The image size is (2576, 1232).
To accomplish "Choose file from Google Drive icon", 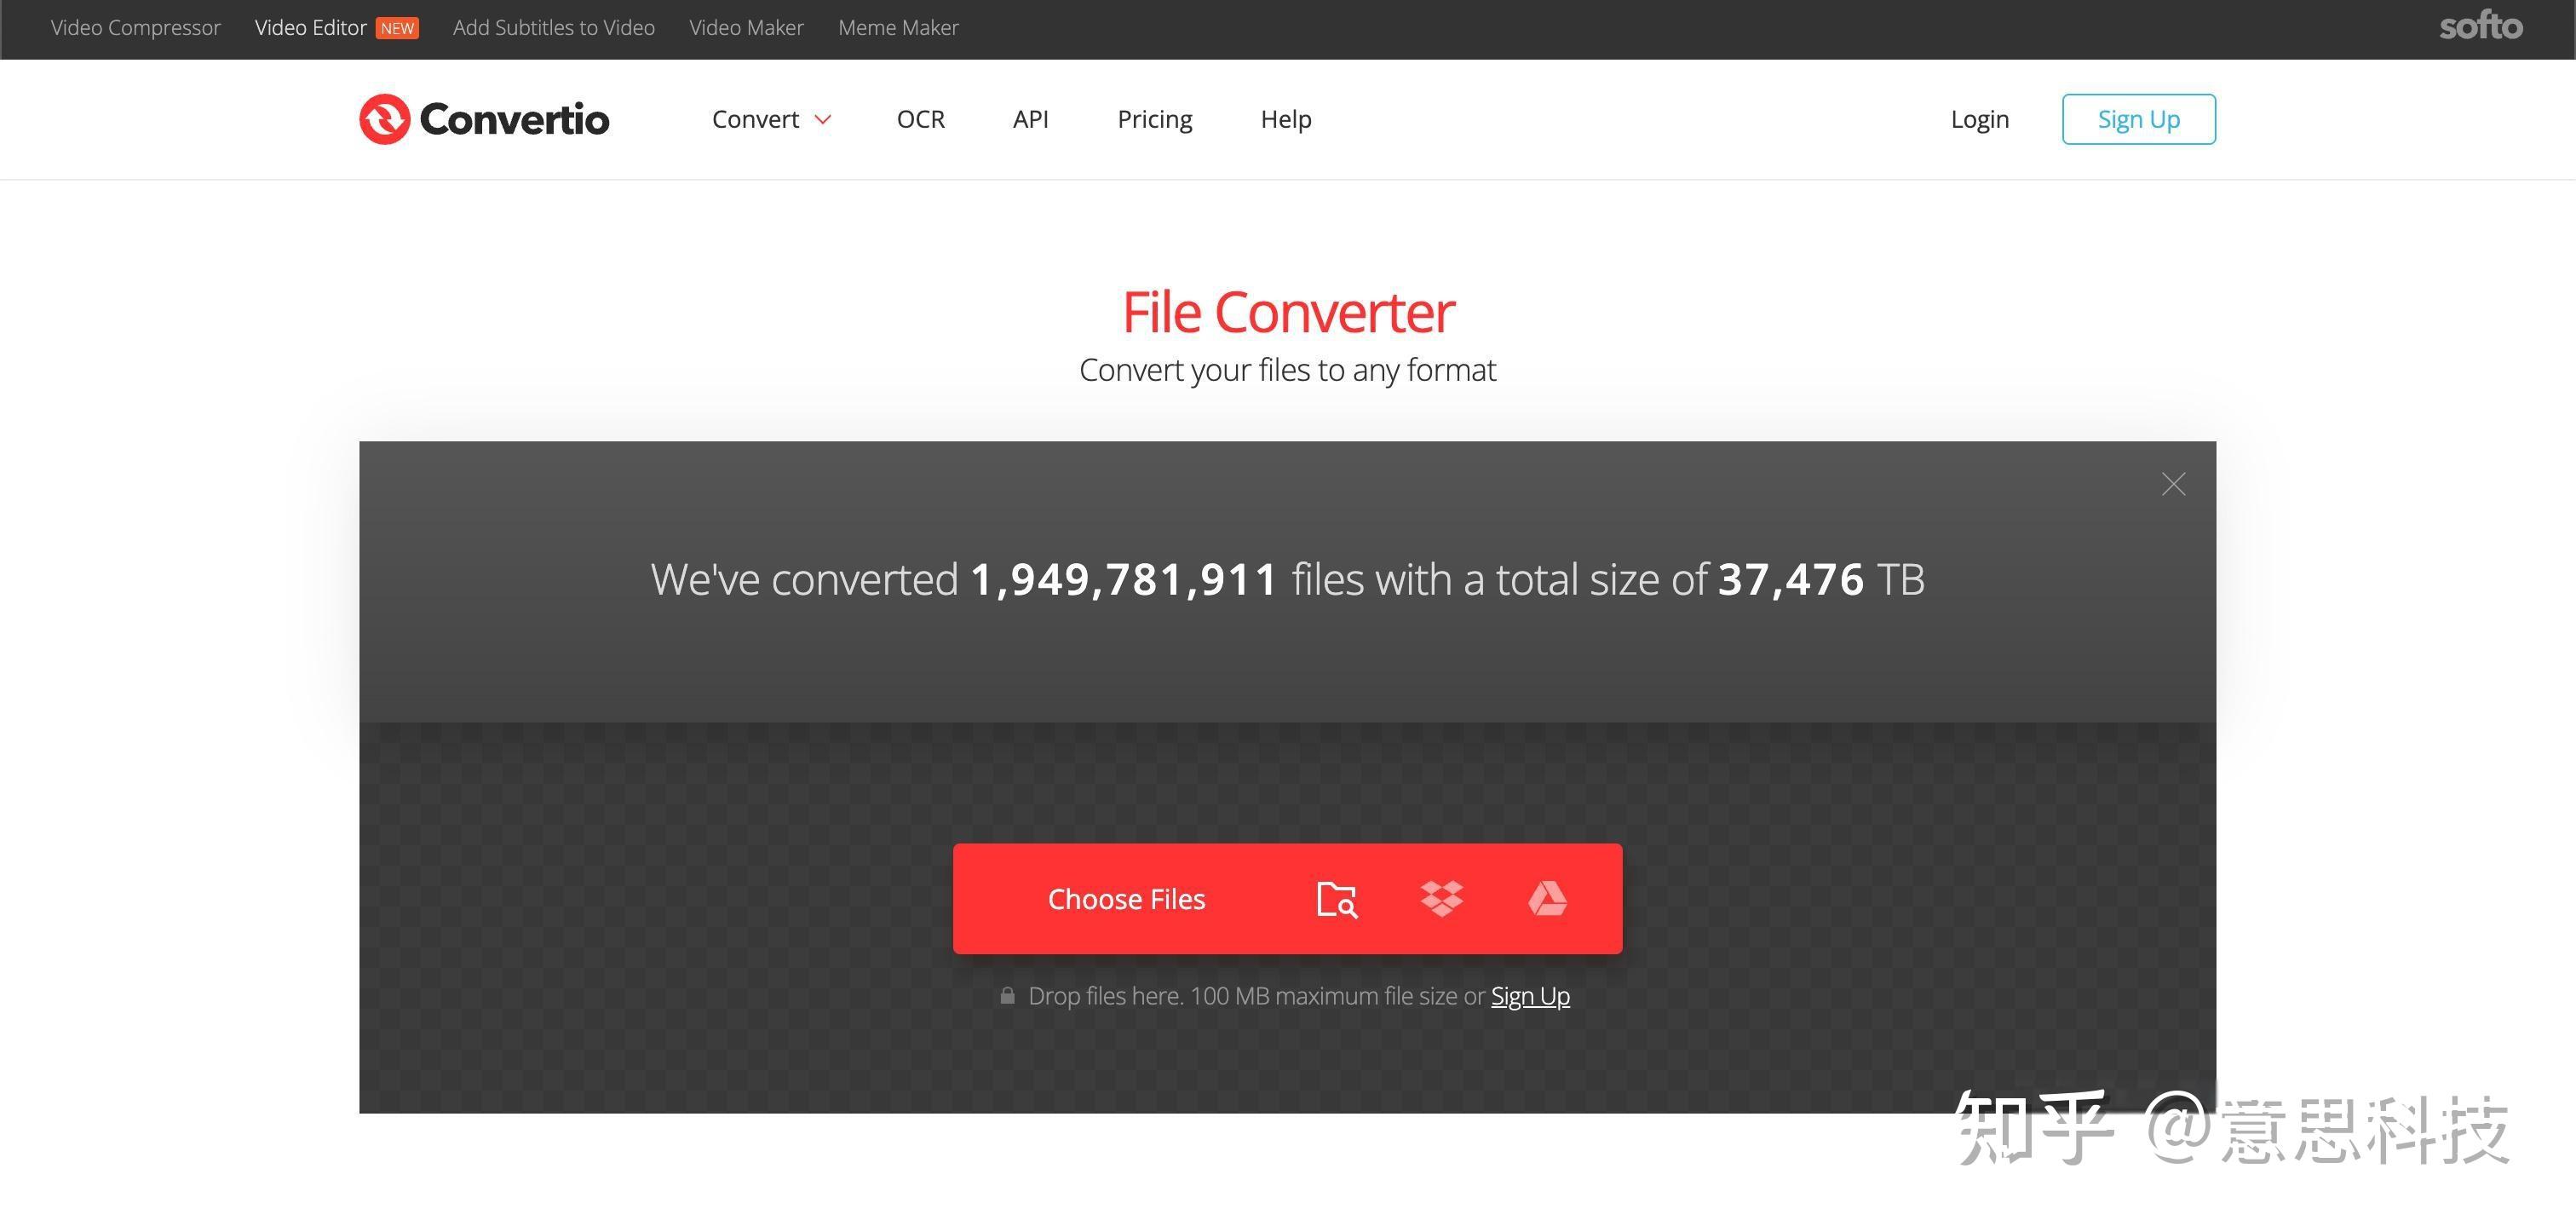I will point(1547,898).
